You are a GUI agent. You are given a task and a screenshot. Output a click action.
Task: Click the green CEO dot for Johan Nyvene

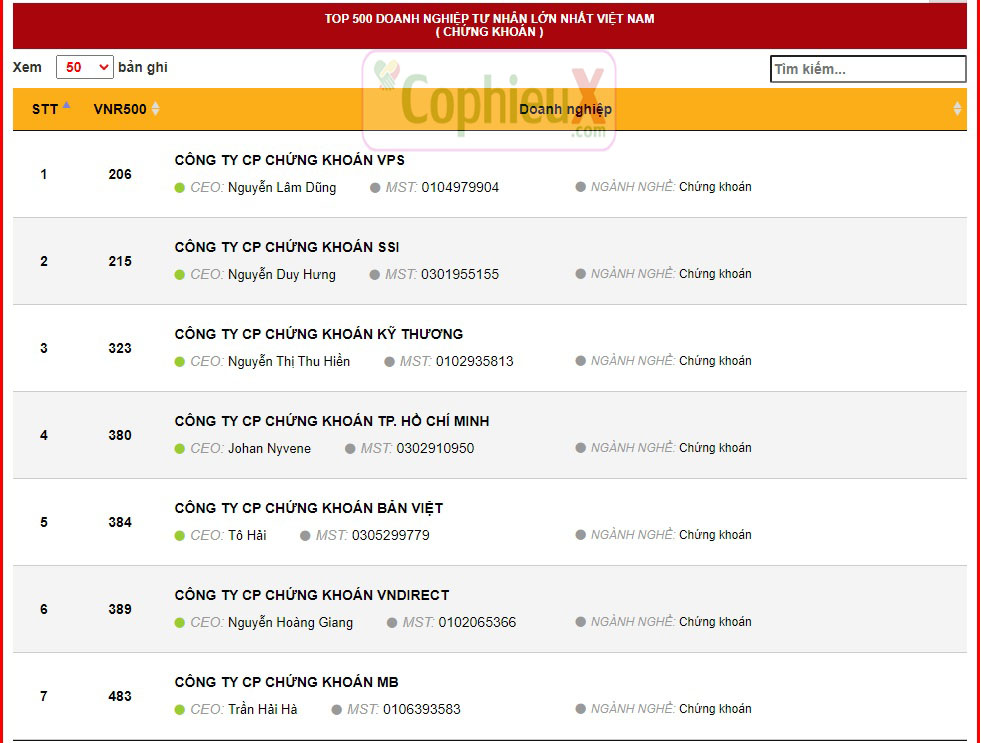180,449
